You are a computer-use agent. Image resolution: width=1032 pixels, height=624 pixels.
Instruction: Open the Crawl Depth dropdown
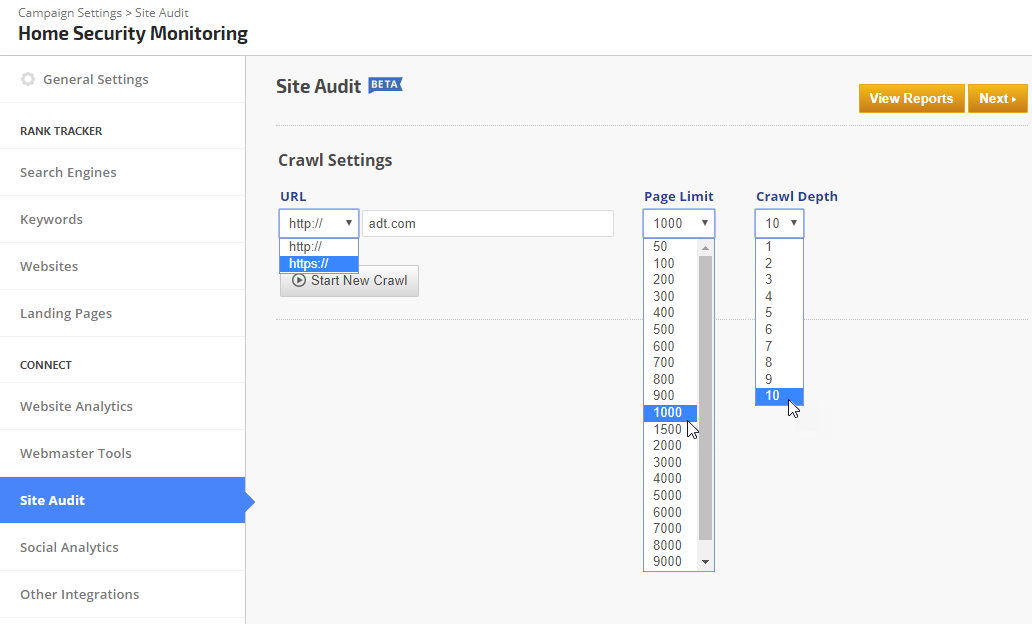[x=779, y=223]
